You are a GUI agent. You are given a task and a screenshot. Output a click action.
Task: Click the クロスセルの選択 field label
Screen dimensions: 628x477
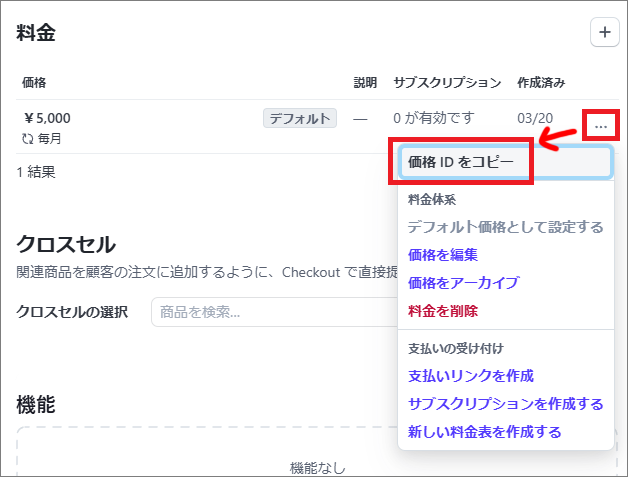click(x=72, y=312)
